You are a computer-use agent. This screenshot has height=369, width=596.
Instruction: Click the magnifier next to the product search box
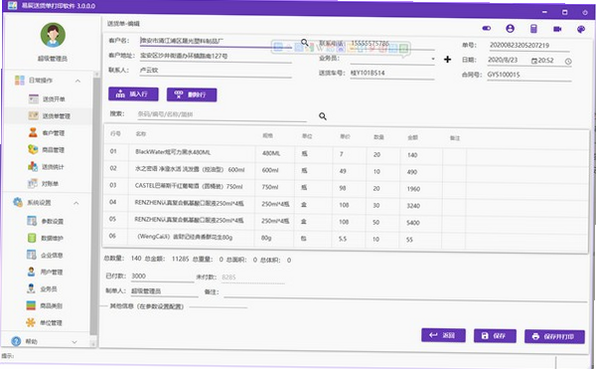pos(322,116)
